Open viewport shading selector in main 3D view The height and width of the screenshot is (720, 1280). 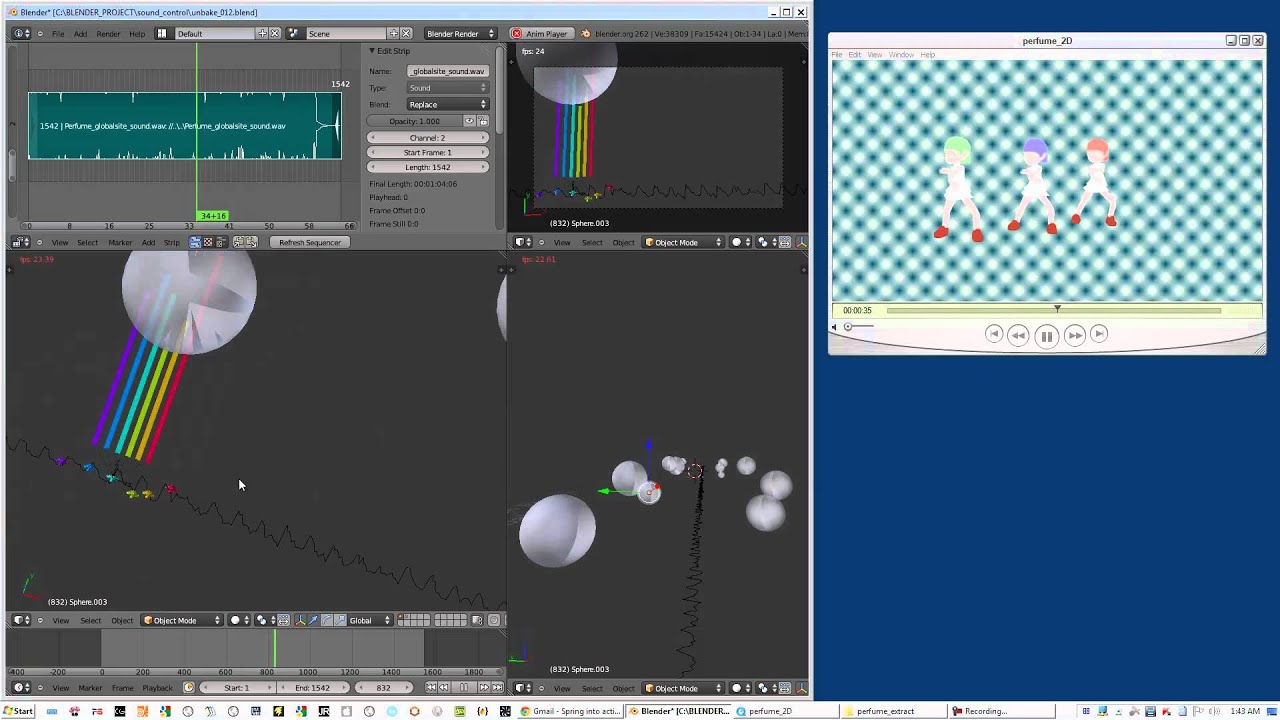(x=241, y=620)
